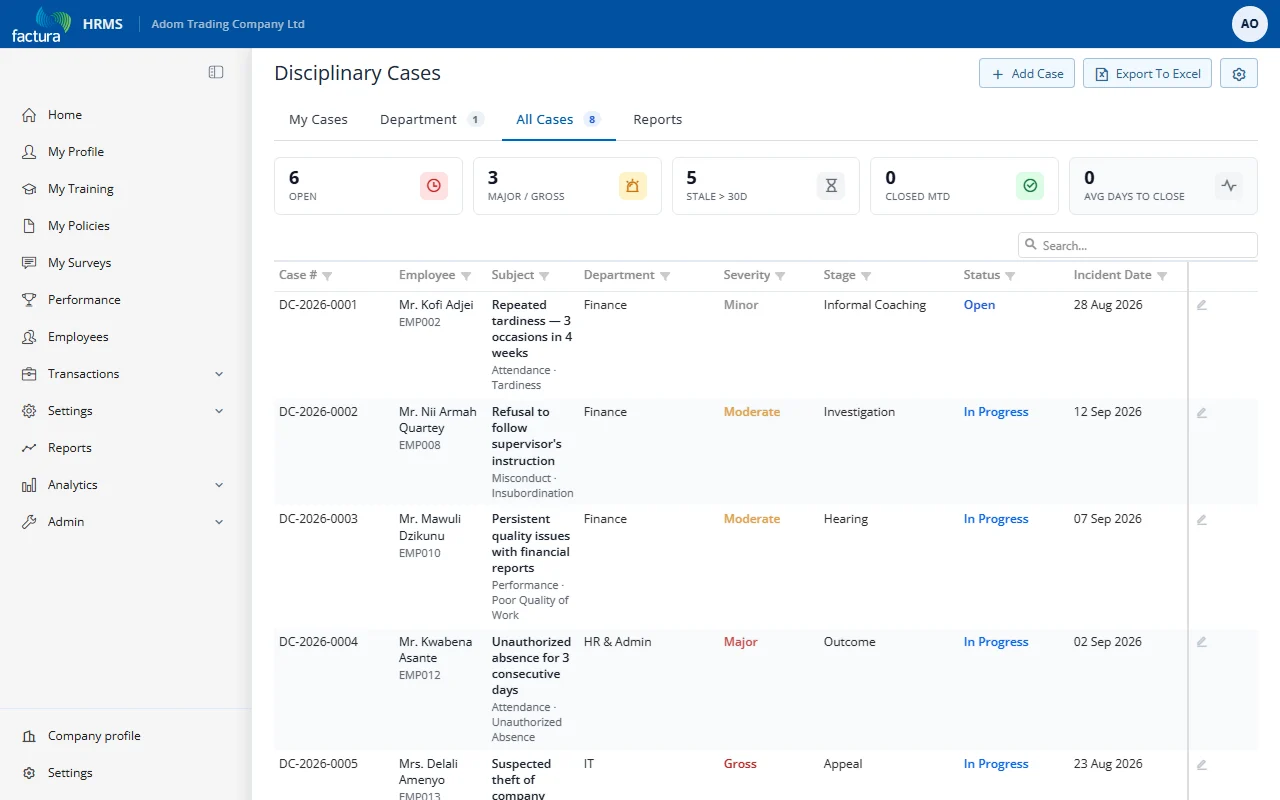
Task: Click the Major / Gross summary card
Action: 567,186
